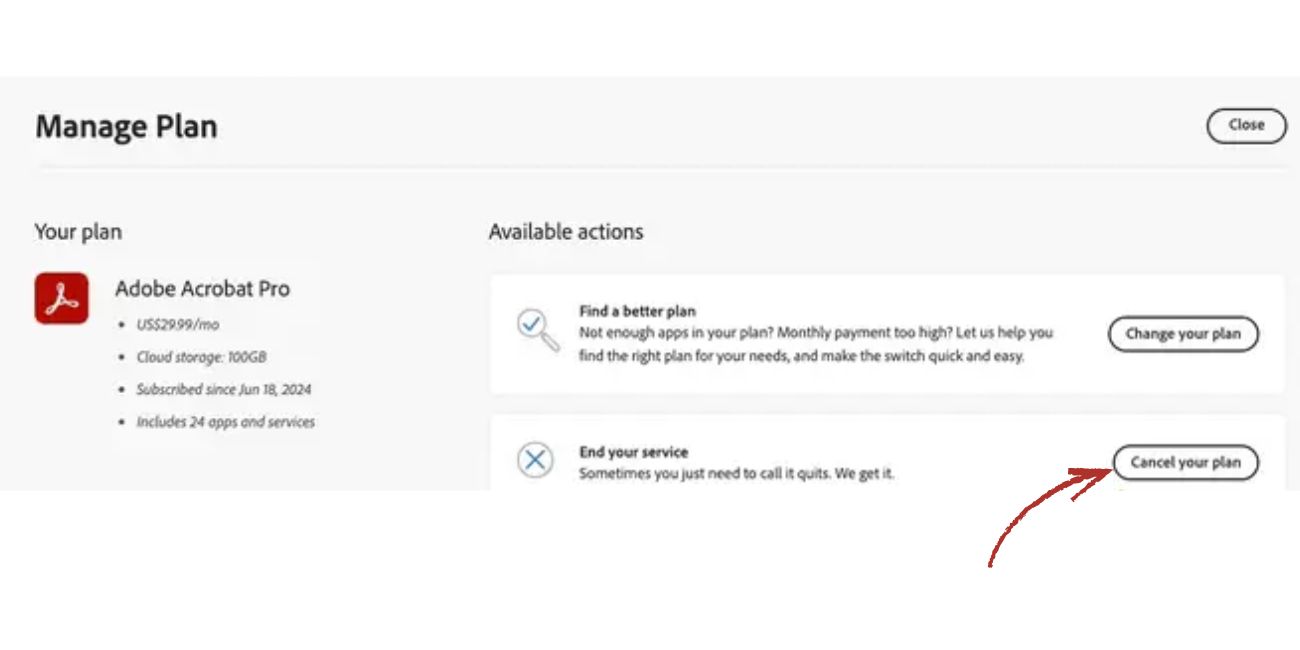Viewport: 1300px width, 650px height.
Task: Click the Manage Plan heading
Action: click(126, 127)
